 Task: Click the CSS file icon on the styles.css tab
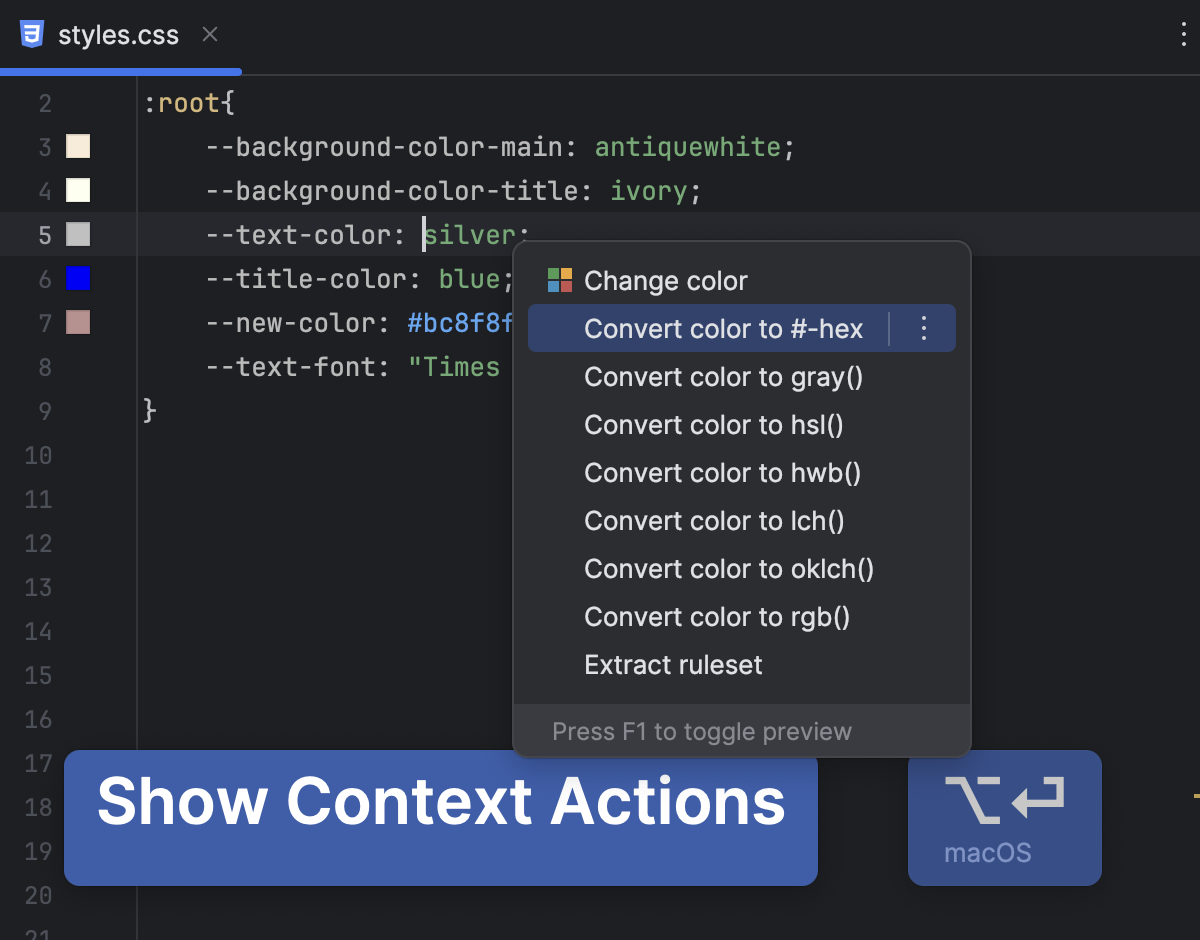[x=33, y=33]
